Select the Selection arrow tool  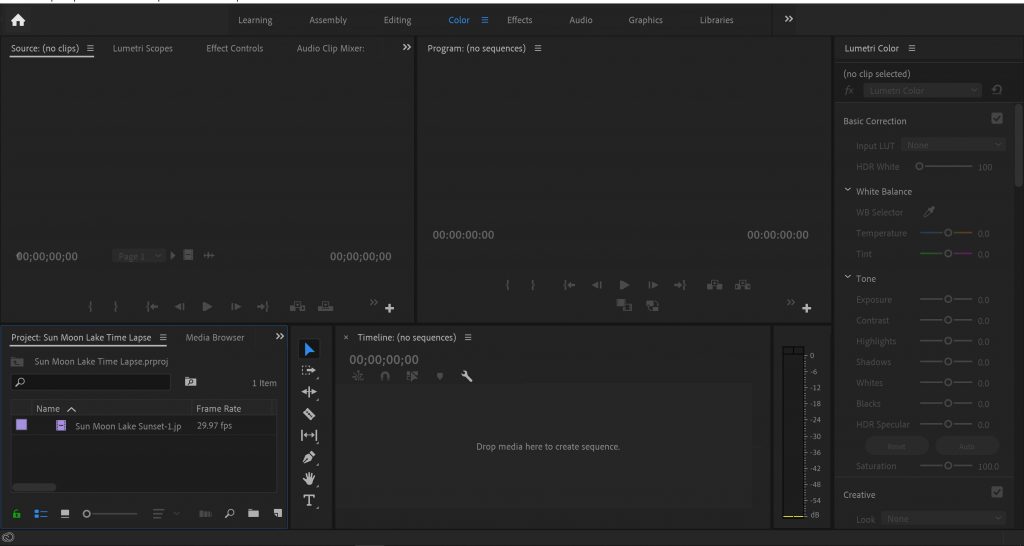[x=309, y=349]
